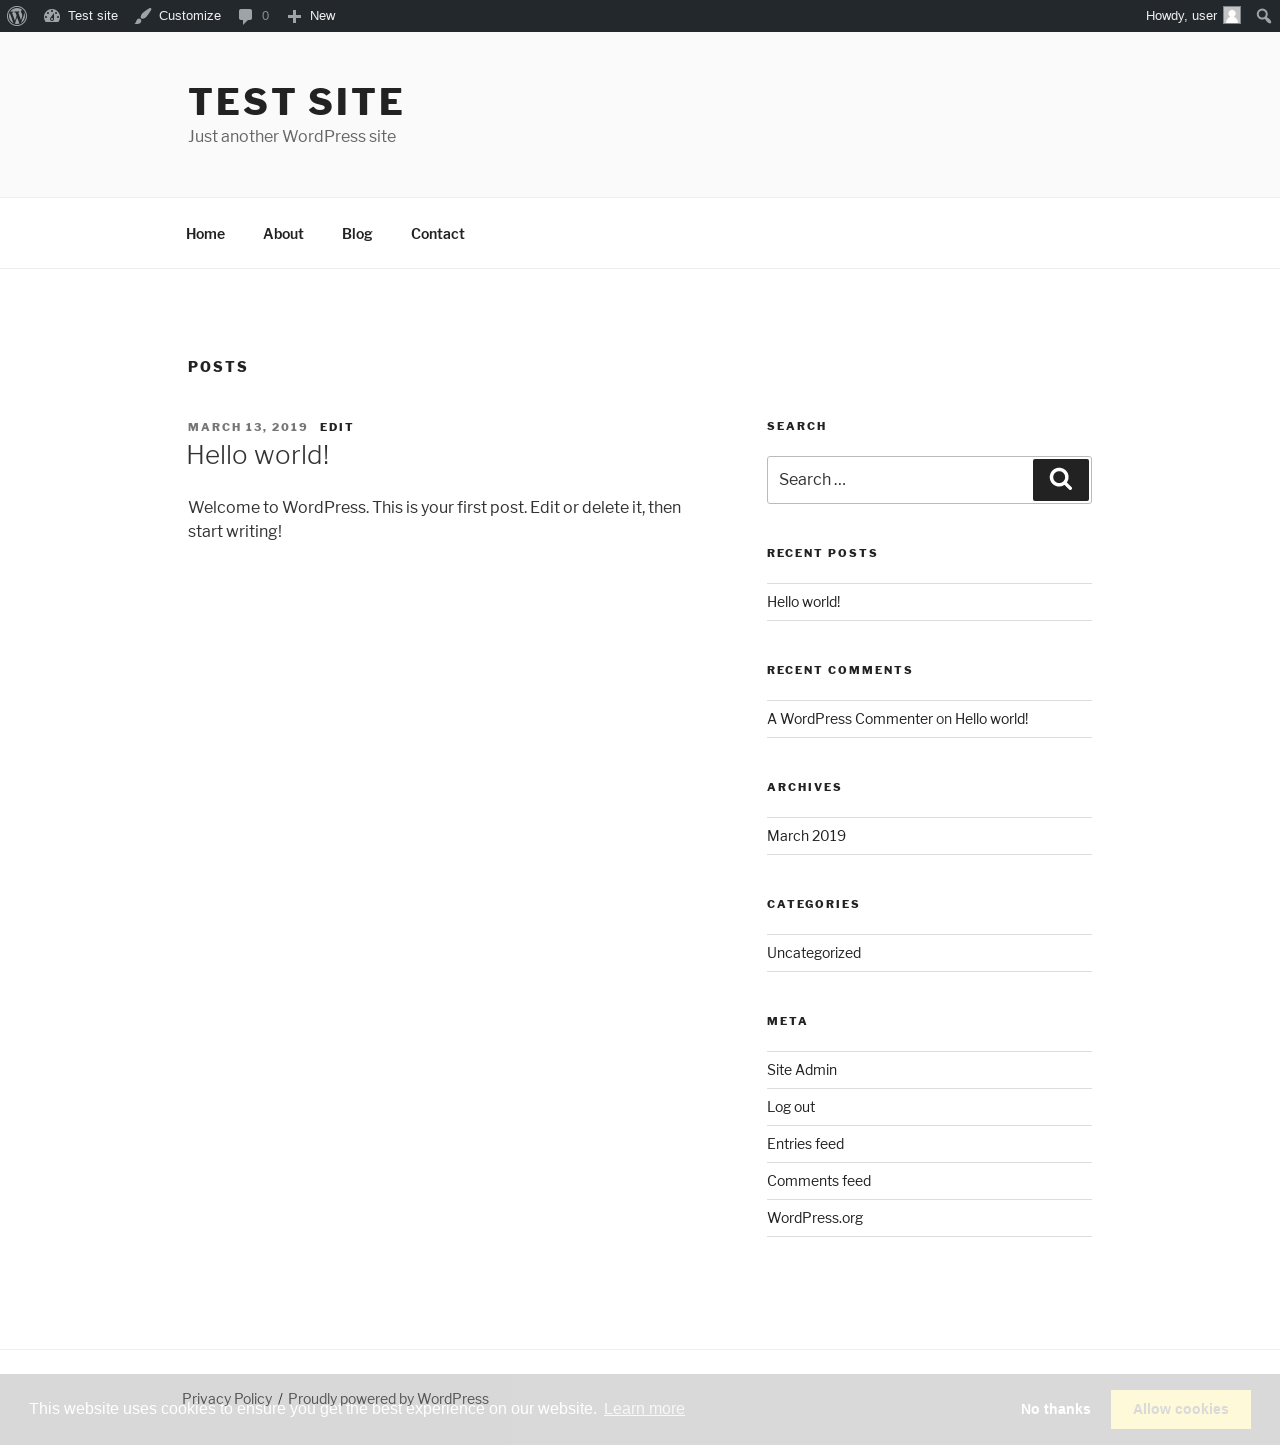Open the About menu item
Viewport: 1280px width, 1445px height.
[x=283, y=234]
